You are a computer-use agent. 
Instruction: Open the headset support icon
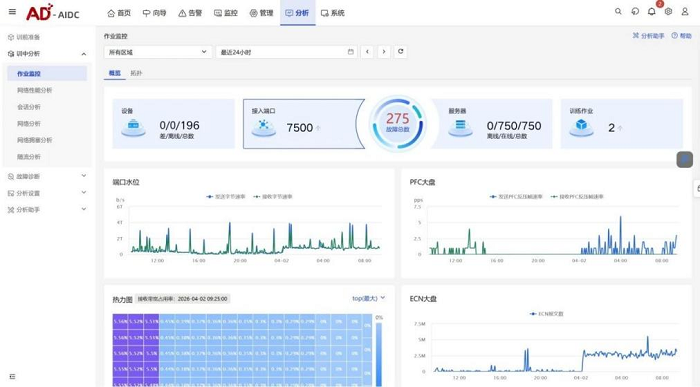click(x=635, y=12)
